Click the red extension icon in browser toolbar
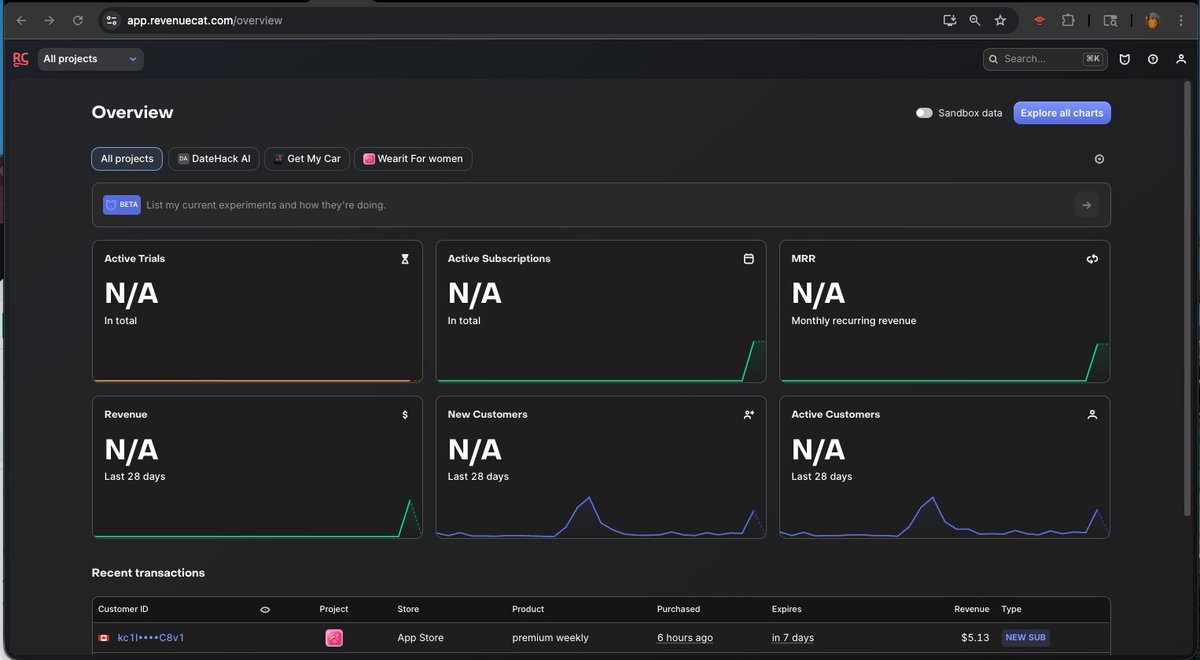This screenshot has height=660, width=1200. click(1040, 20)
